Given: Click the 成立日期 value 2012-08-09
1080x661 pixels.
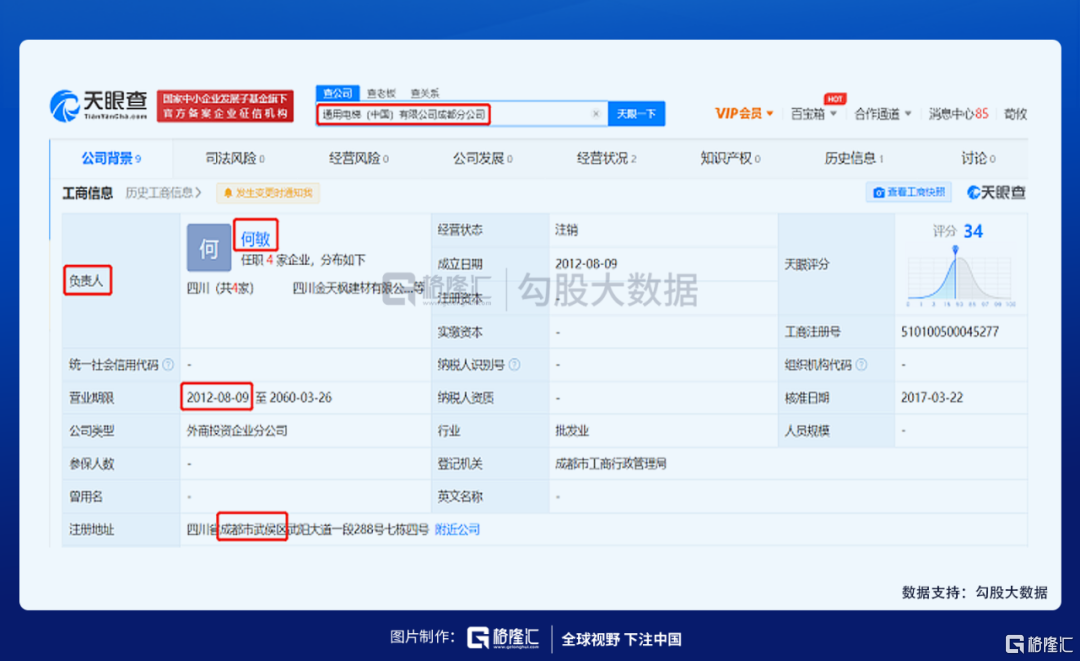Looking at the screenshot, I should point(586,264).
